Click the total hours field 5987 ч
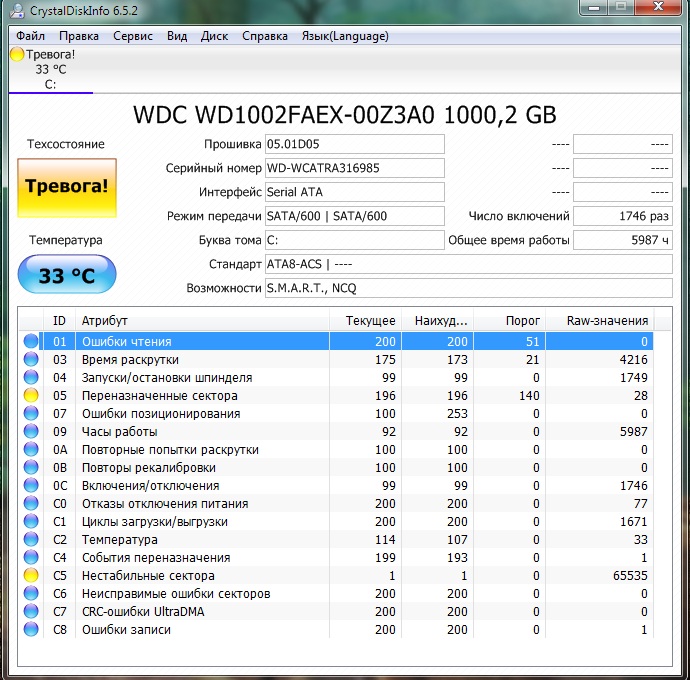The width and height of the screenshot is (690, 680). click(x=623, y=240)
